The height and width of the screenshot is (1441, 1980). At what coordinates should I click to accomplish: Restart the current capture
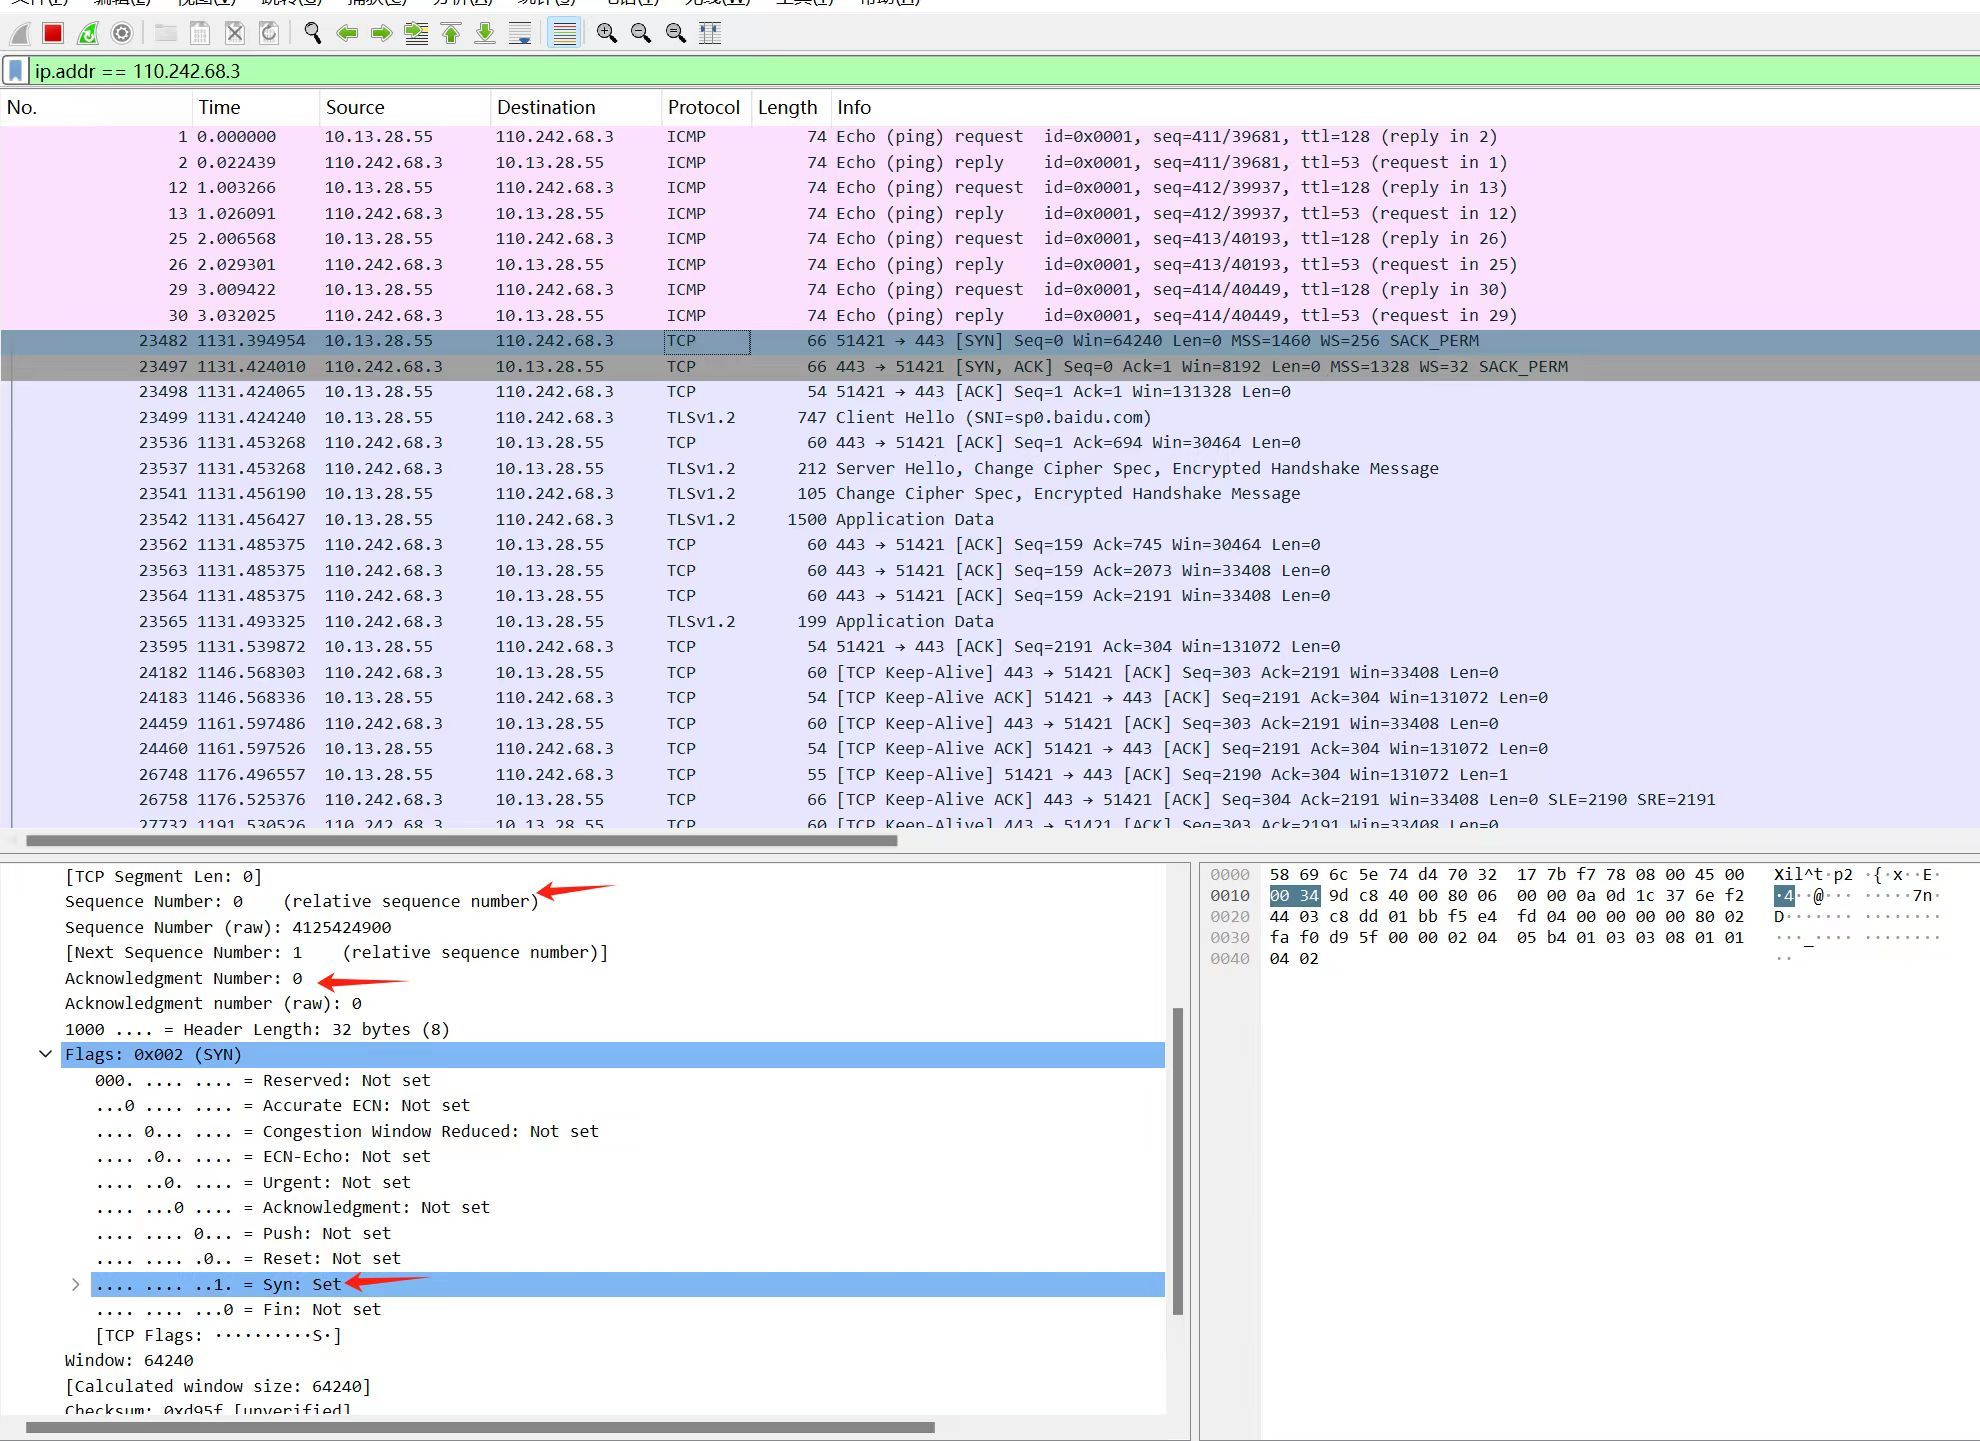88,34
